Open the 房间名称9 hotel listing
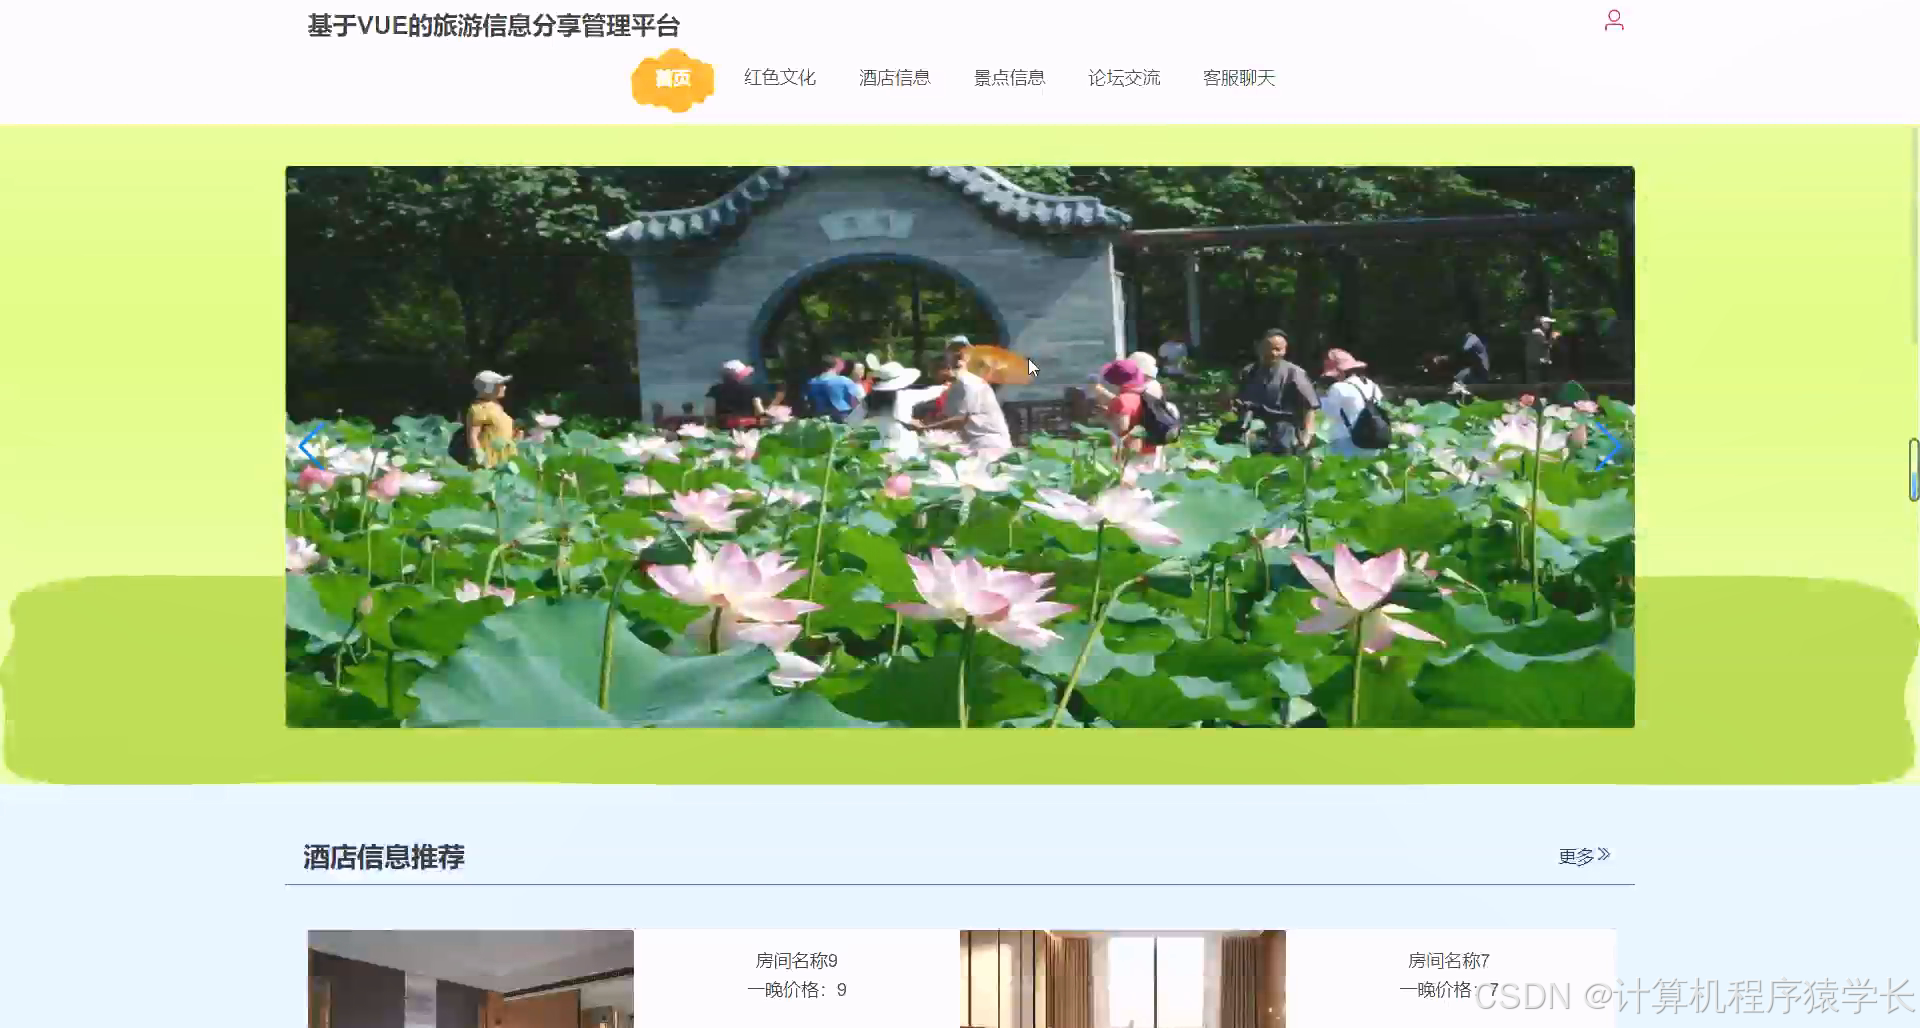1920x1028 pixels. 797,960
